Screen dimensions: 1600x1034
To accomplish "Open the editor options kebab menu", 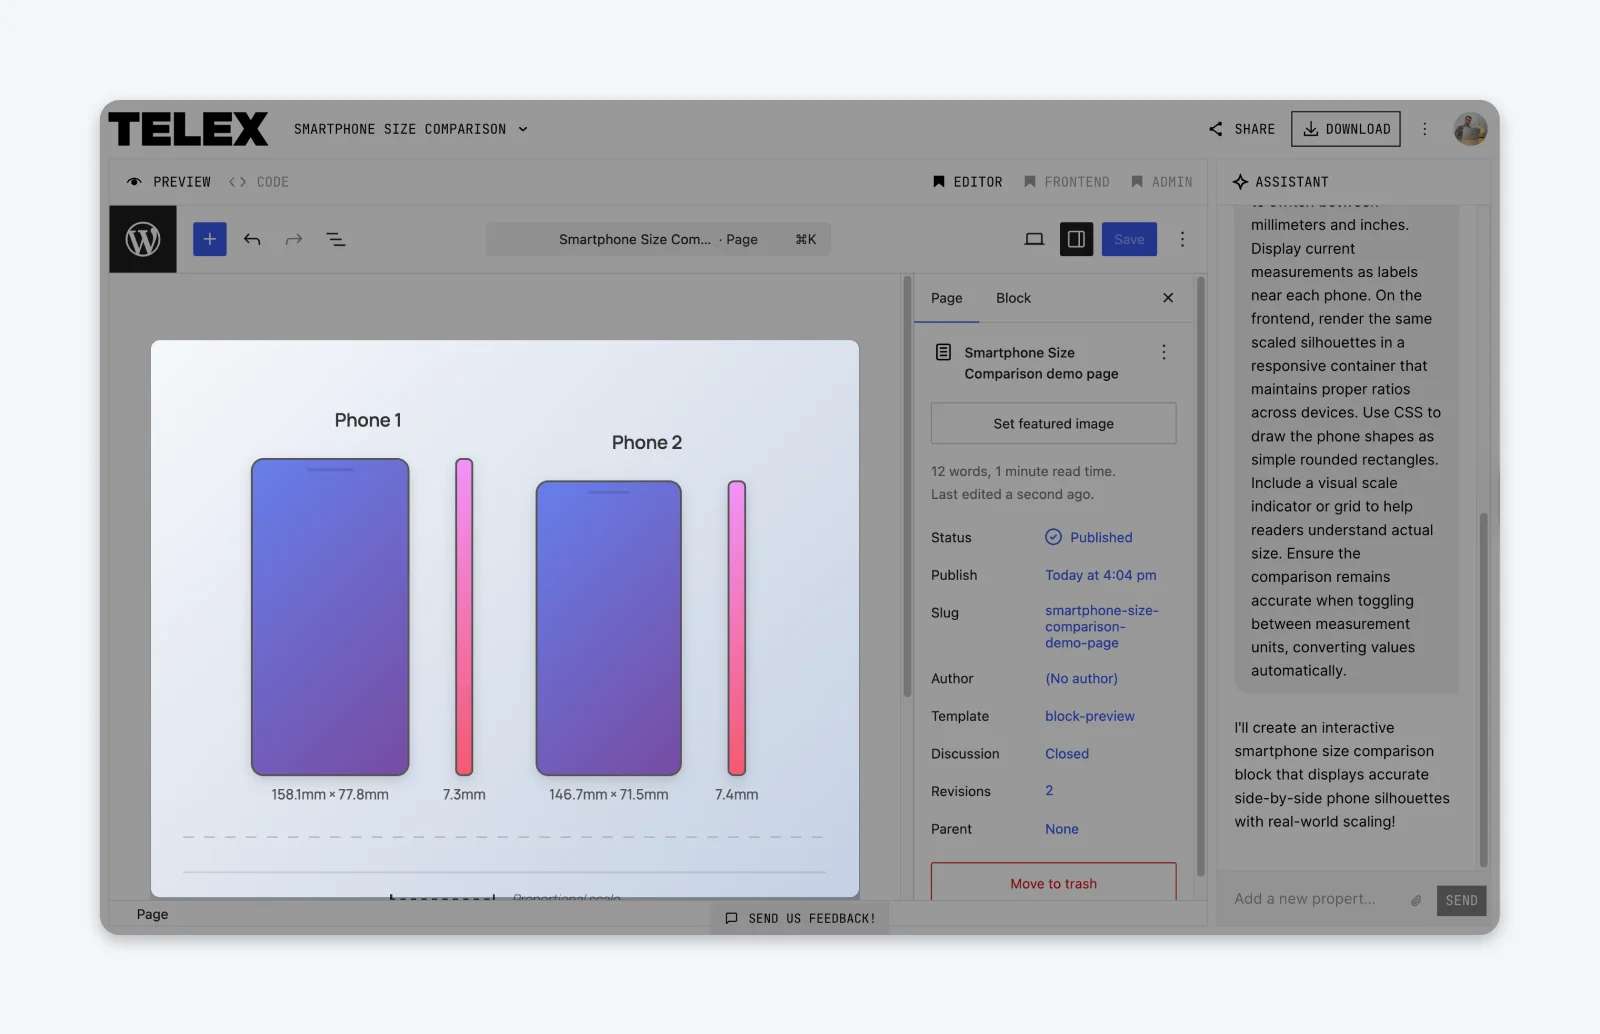I will point(1182,239).
